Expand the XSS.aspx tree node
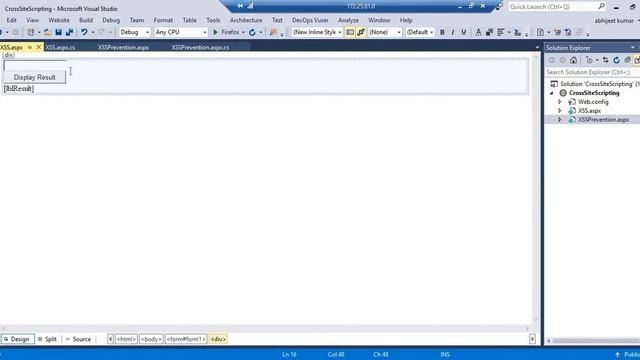This screenshot has height=360, width=640. click(560, 111)
